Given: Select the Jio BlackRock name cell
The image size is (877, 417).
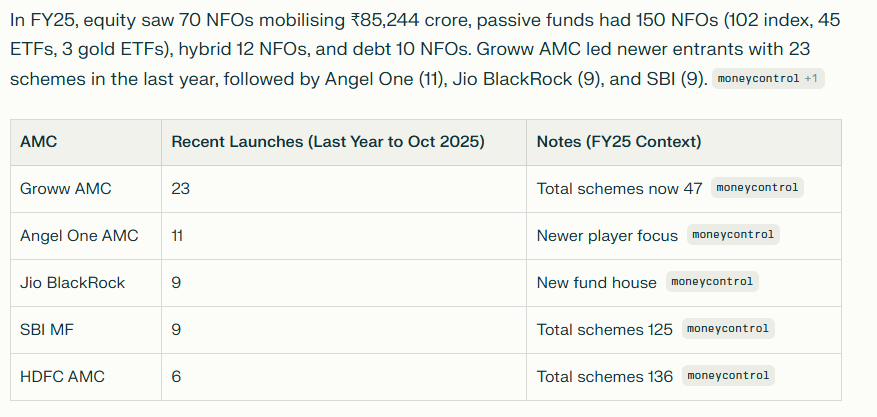Looking at the screenshot, I should coord(72,283).
